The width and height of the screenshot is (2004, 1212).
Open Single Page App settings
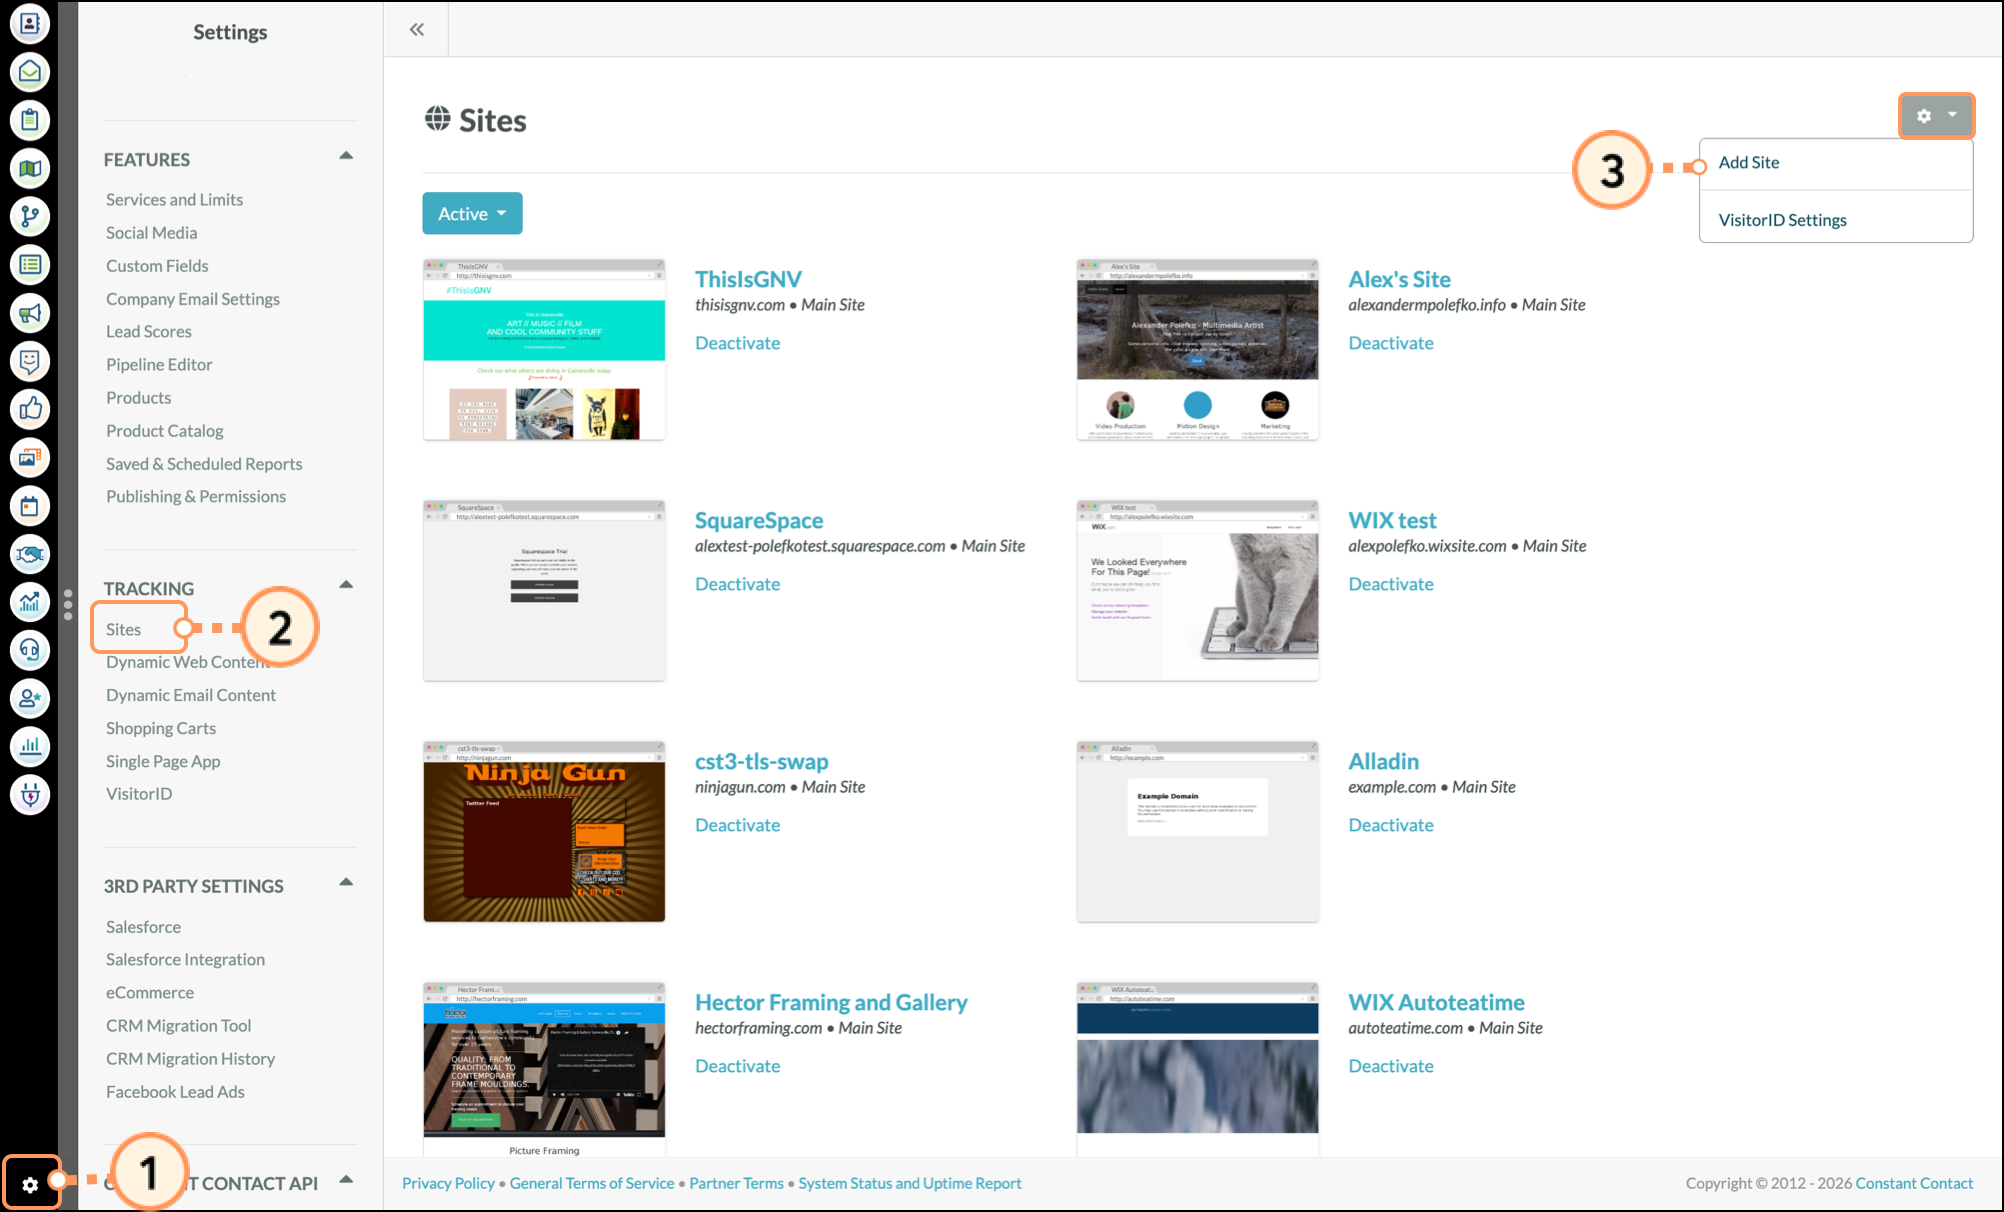[x=163, y=761]
